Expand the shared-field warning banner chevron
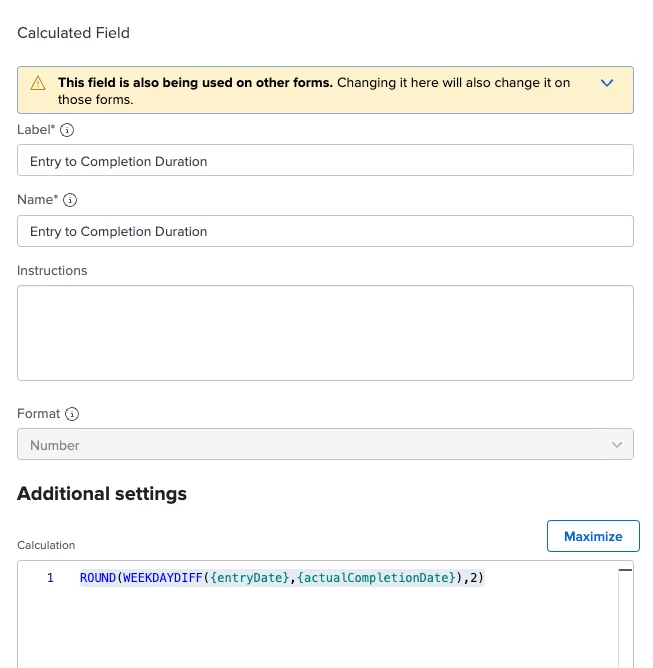The height and width of the screenshot is (668, 653). (x=607, y=83)
